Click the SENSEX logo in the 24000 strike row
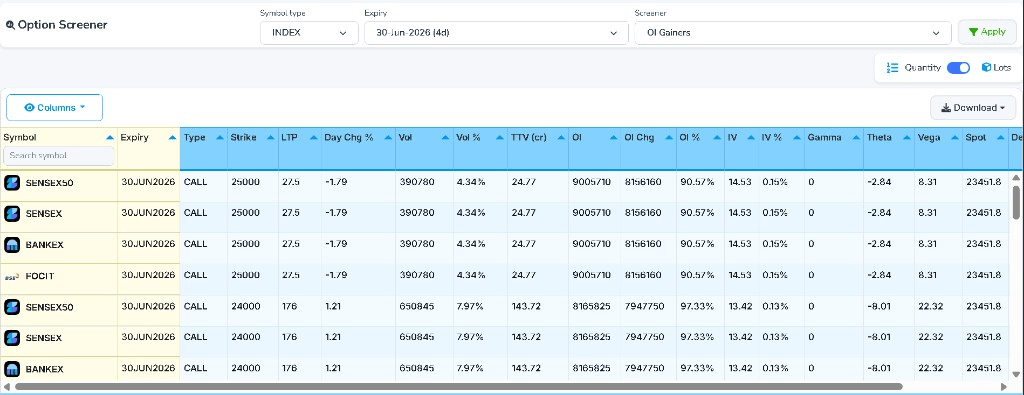The width and height of the screenshot is (1024, 395). [12, 338]
